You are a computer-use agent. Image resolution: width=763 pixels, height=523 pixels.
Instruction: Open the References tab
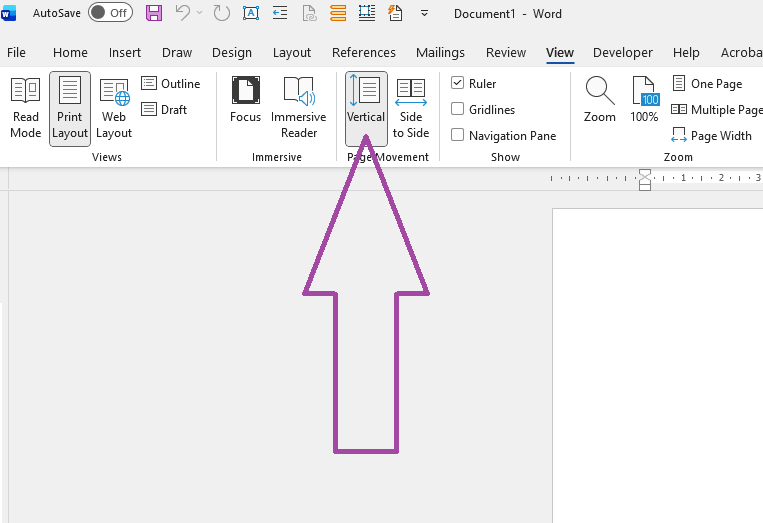[363, 53]
